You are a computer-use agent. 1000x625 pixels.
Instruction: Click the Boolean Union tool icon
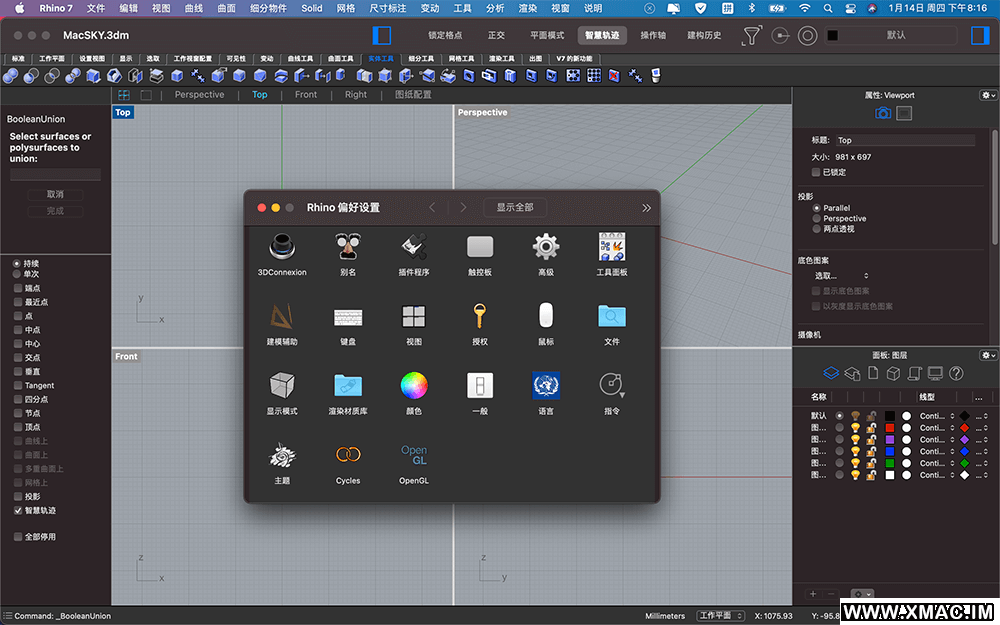pyautogui.click(x=10, y=77)
